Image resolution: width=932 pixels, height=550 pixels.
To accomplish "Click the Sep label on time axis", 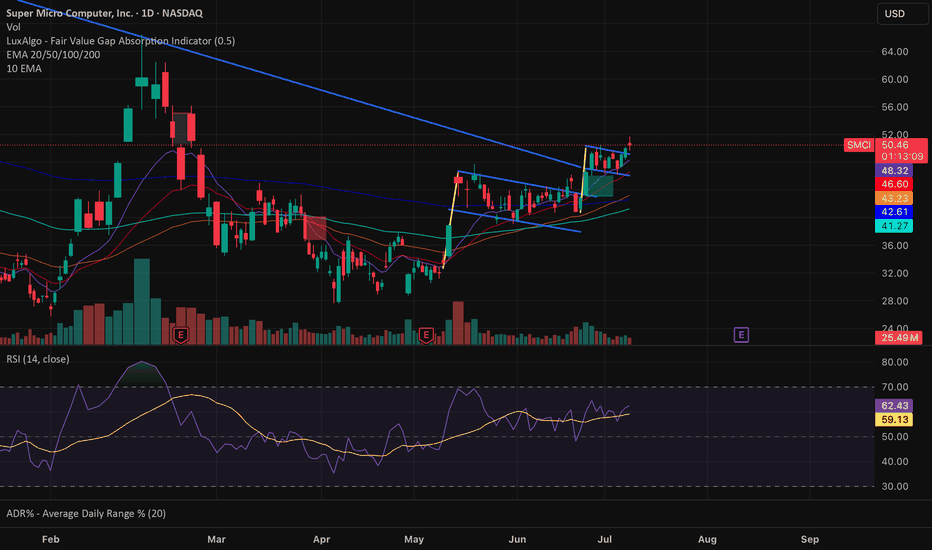I will (810, 539).
